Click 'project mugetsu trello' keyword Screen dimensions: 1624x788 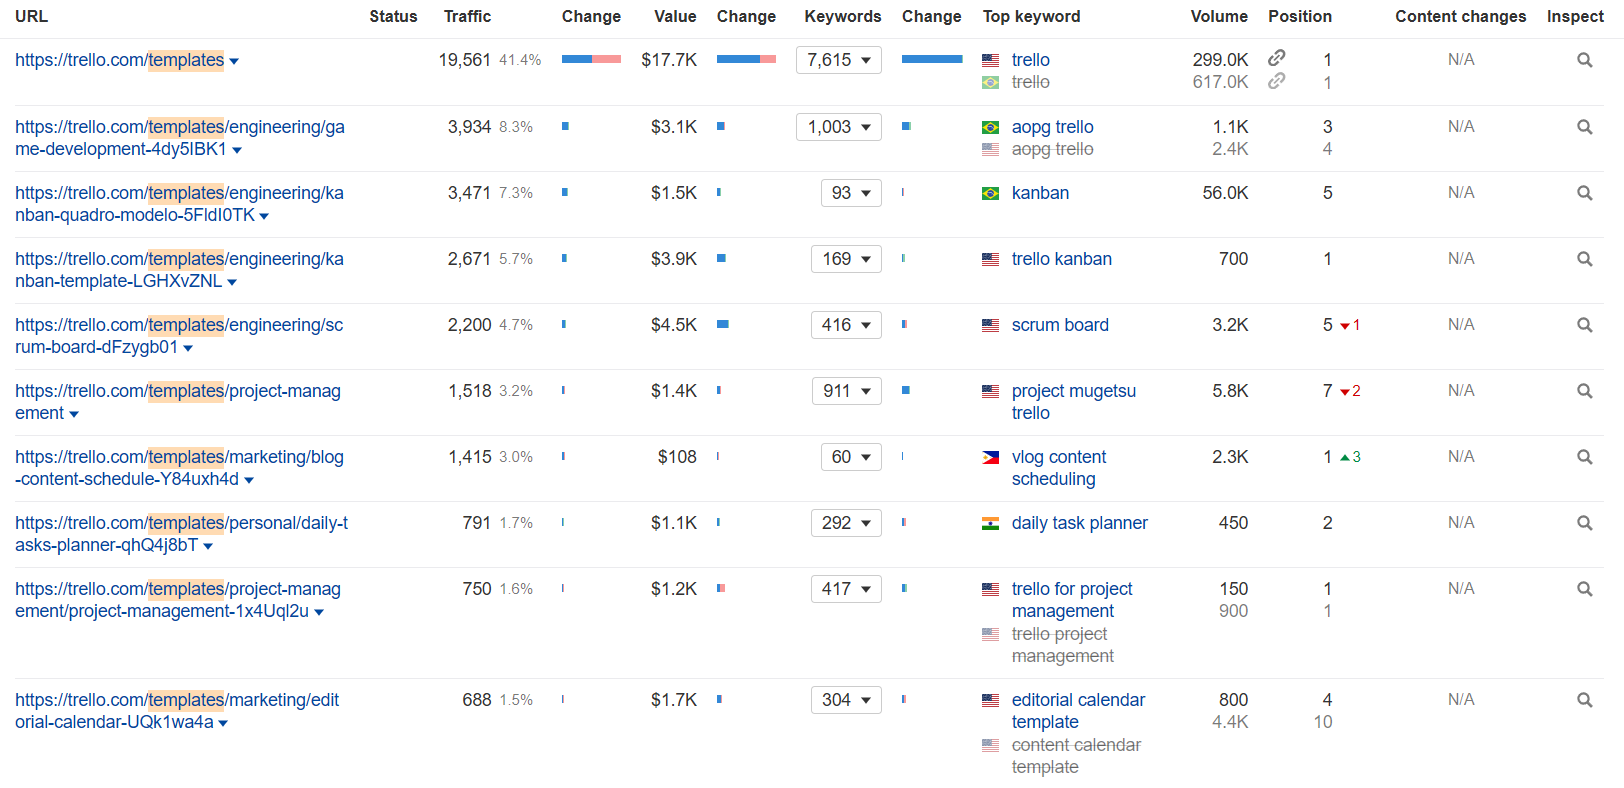(1073, 402)
